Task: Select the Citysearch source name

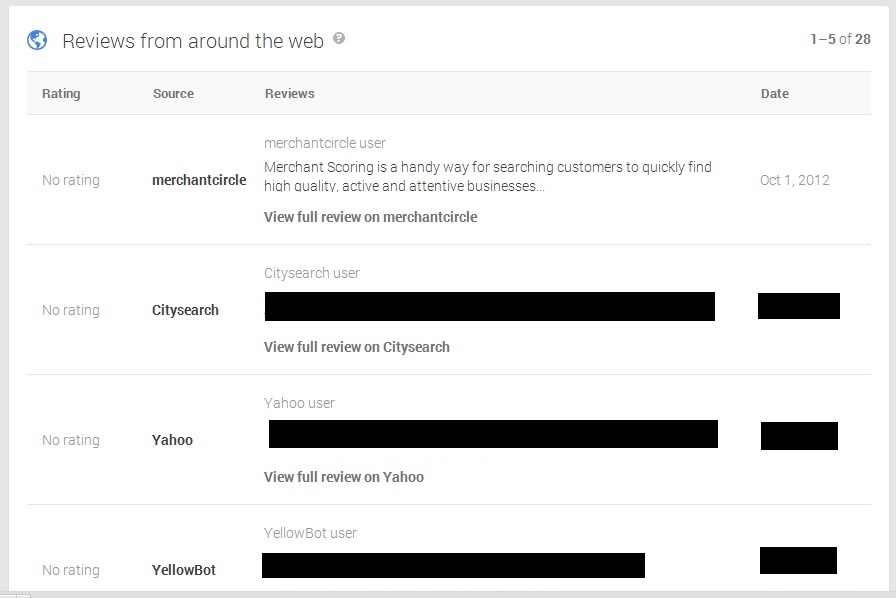Action: coord(185,310)
